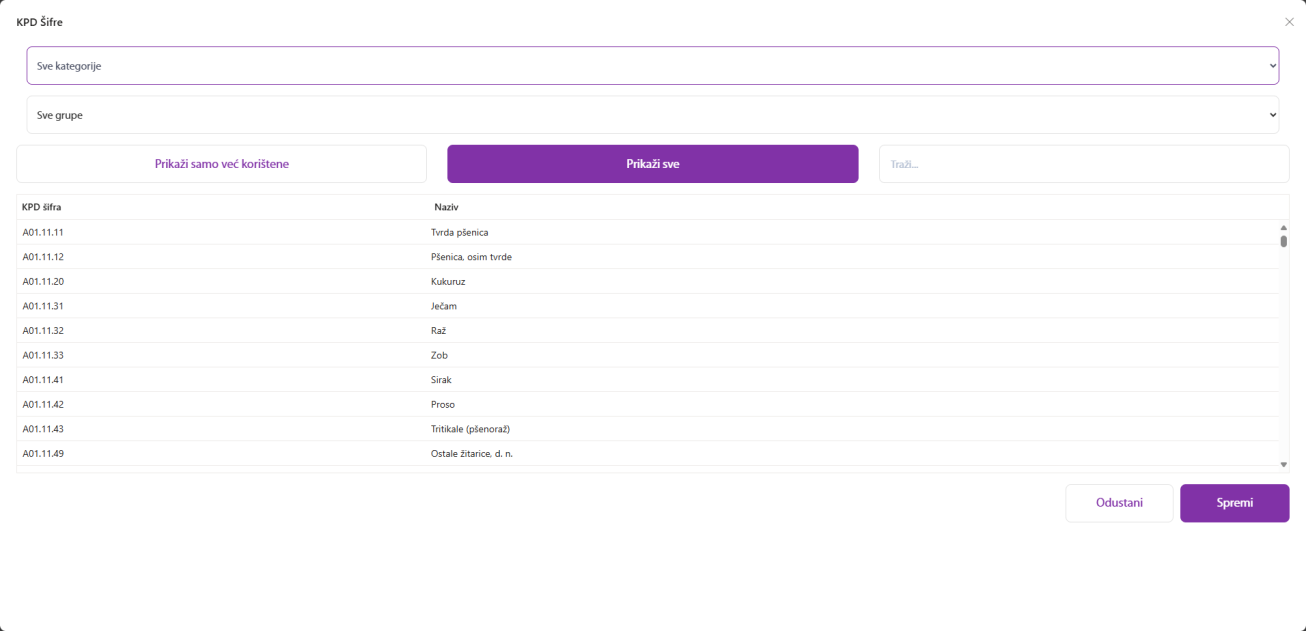Click the Spremi save button
This screenshot has width=1306, height=631.
1234,503
